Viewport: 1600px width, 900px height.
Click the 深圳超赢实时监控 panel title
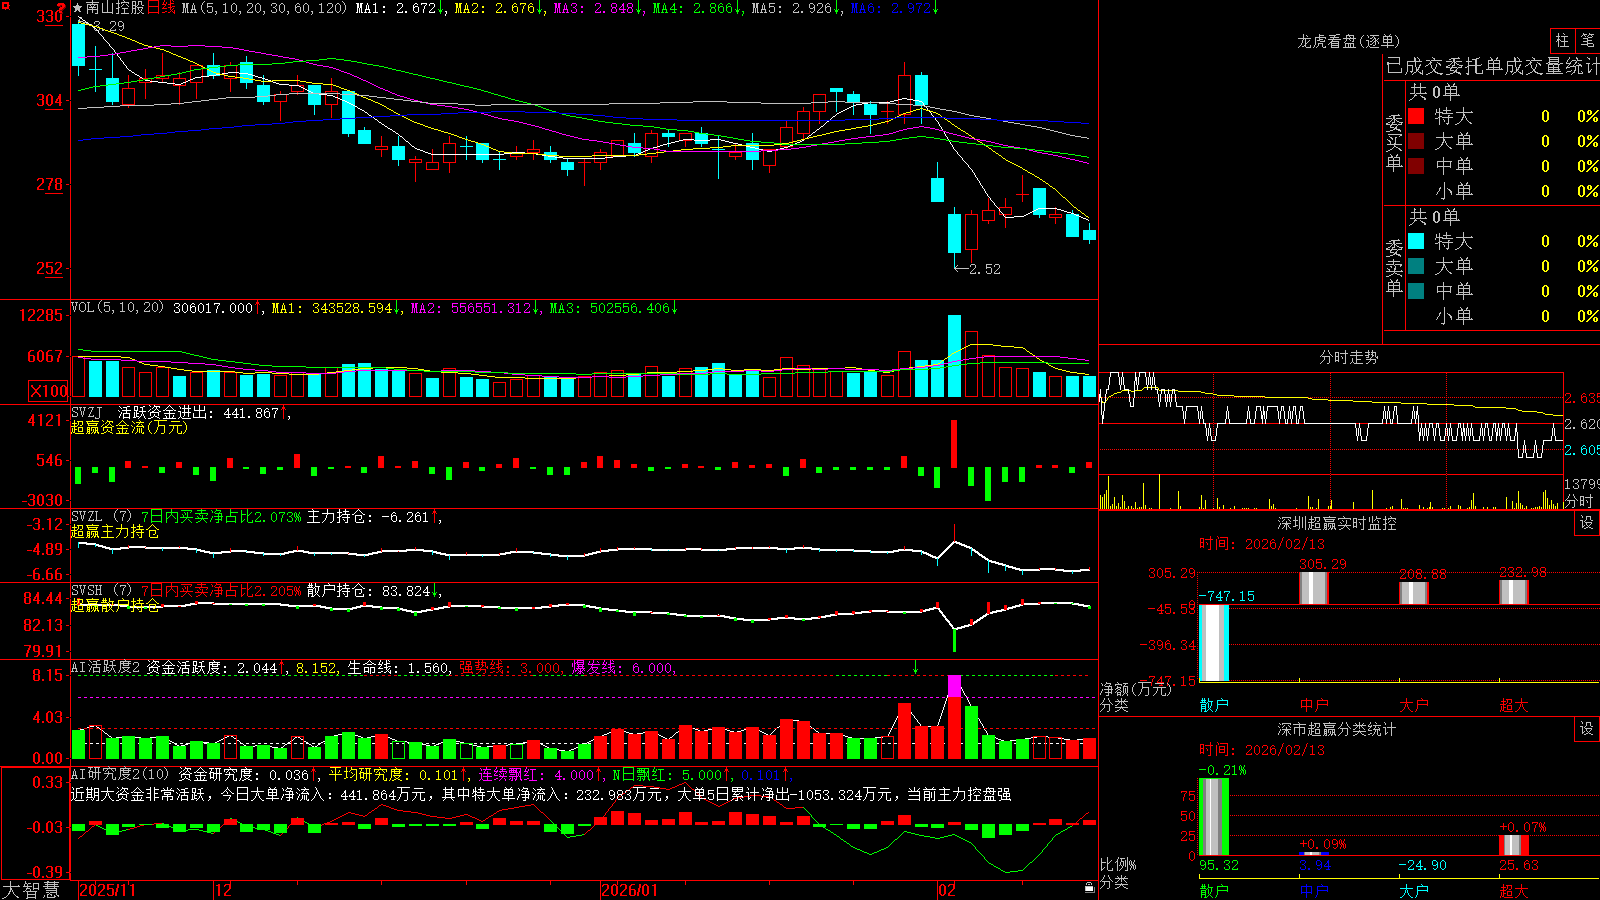[1336, 523]
